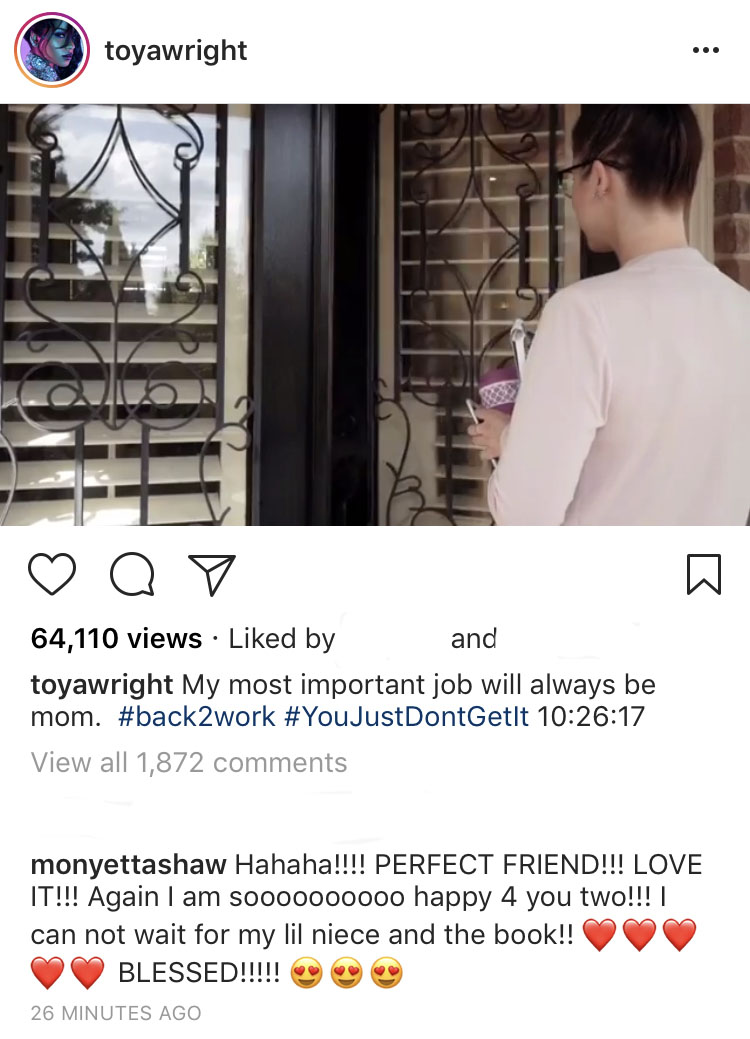Screen dimensions: 750x1039
Task: Share post using paper plane icon
Action: click(212, 574)
